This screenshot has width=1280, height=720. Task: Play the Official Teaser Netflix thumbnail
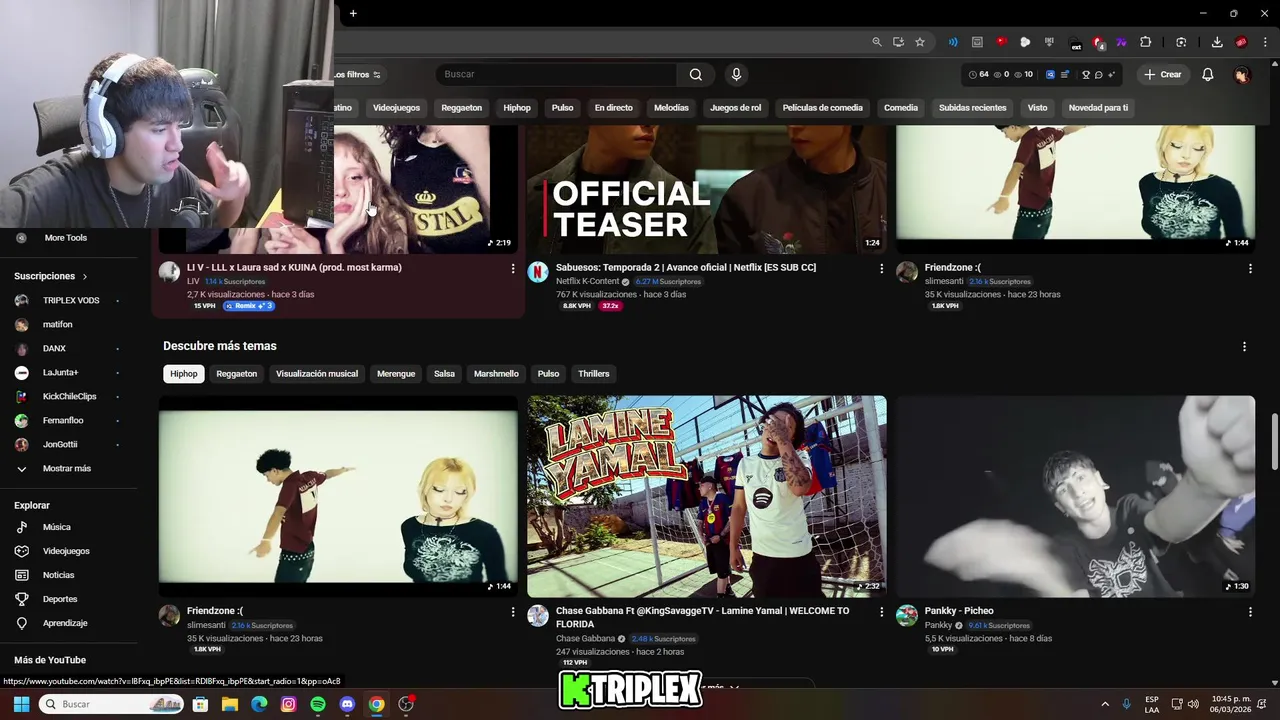[x=707, y=189]
